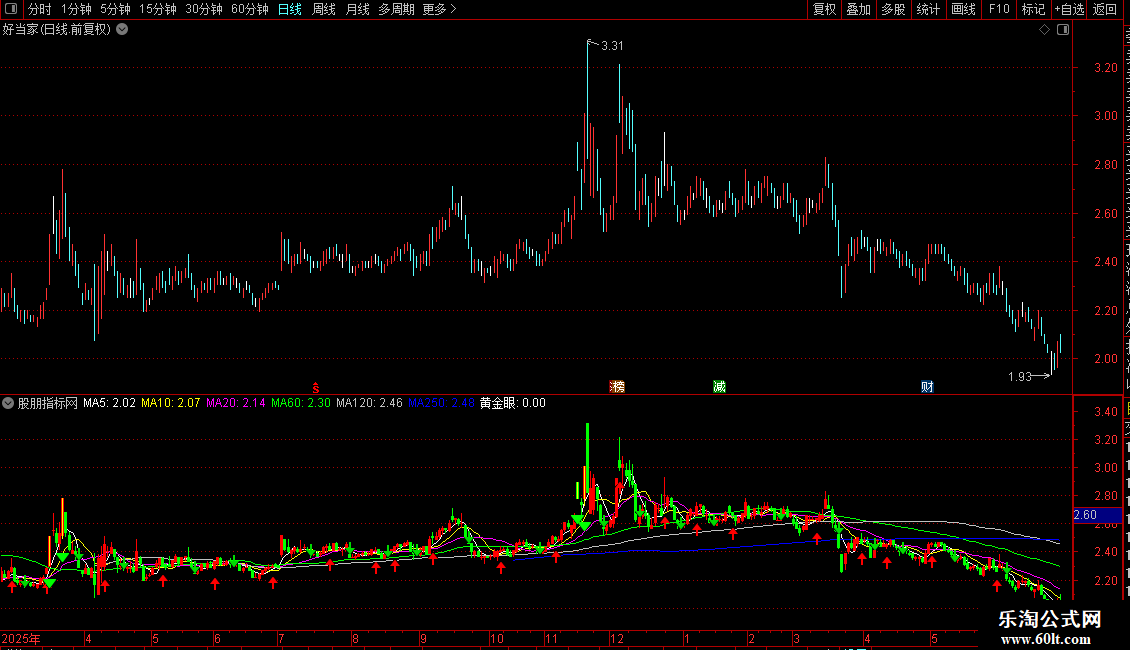Screen dimensions: 1130x650
Task: Click the 减 event marker icon
Action: [x=719, y=387]
